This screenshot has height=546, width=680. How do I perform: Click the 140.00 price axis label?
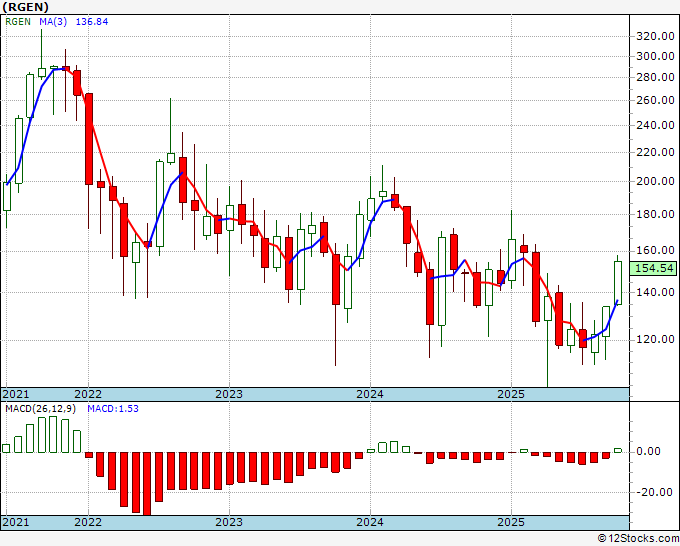tap(655, 292)
